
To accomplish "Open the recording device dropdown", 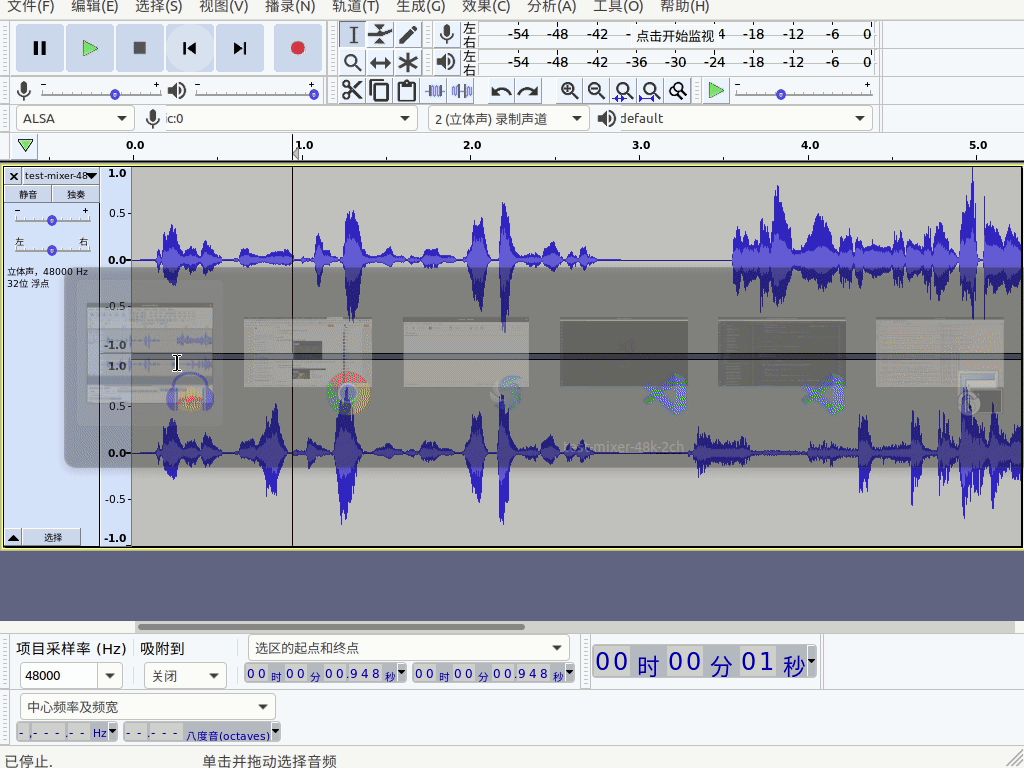I will [x=291, y=118].
